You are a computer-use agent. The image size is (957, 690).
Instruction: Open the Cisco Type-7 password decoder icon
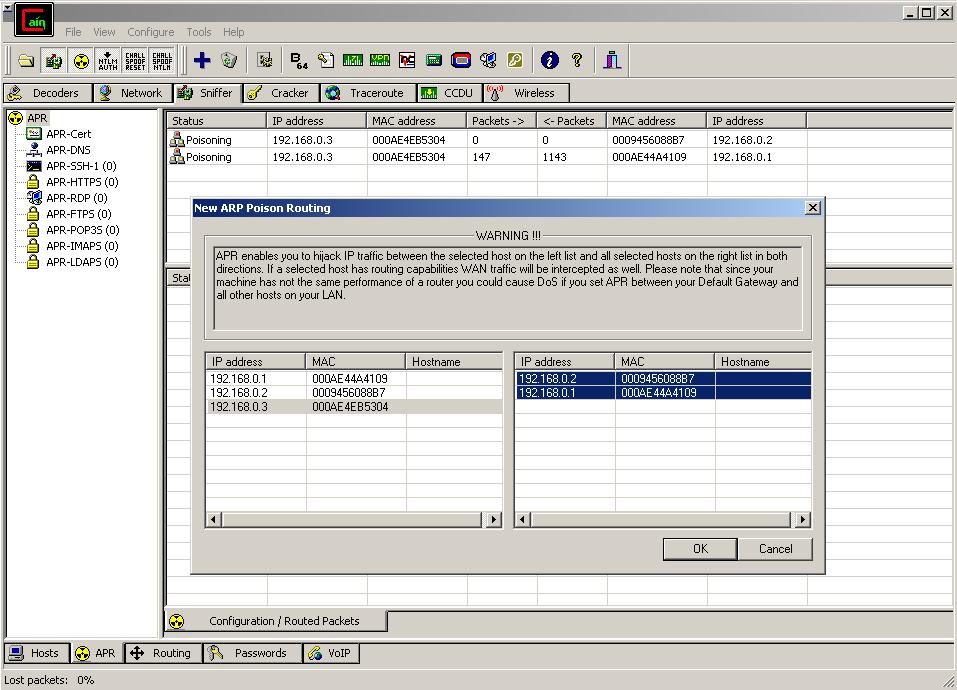tap(353, 60)
